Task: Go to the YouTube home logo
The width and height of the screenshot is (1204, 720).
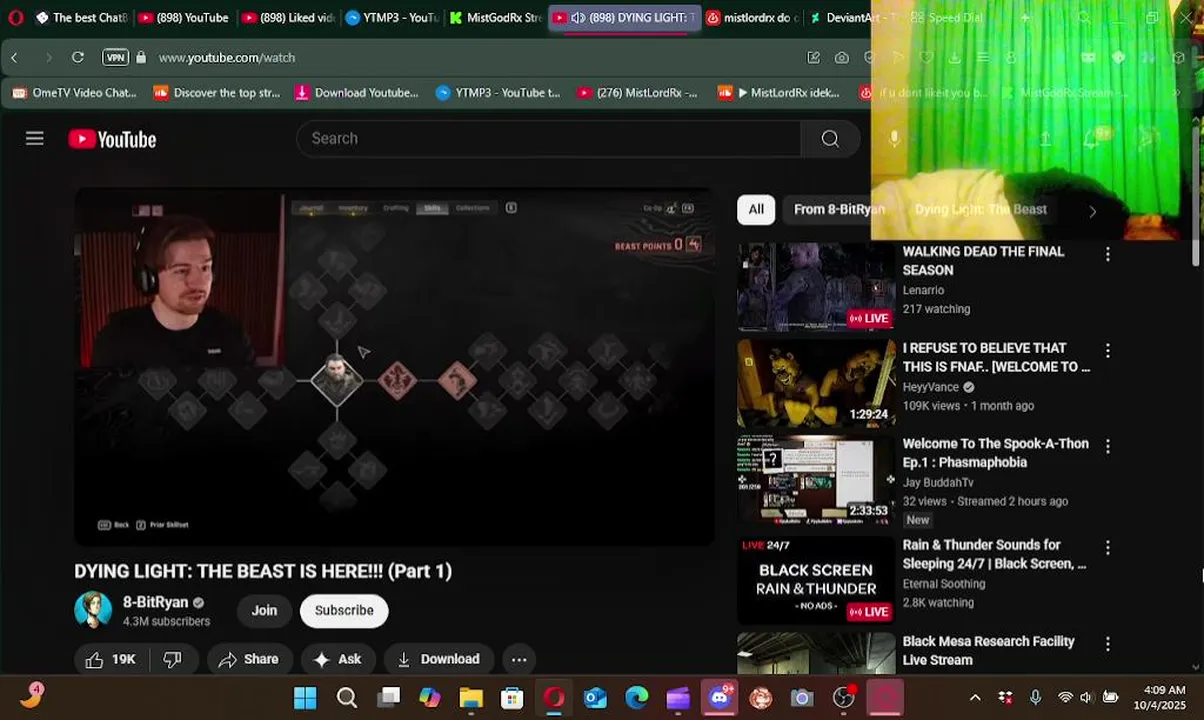Action: pos(112,139)
